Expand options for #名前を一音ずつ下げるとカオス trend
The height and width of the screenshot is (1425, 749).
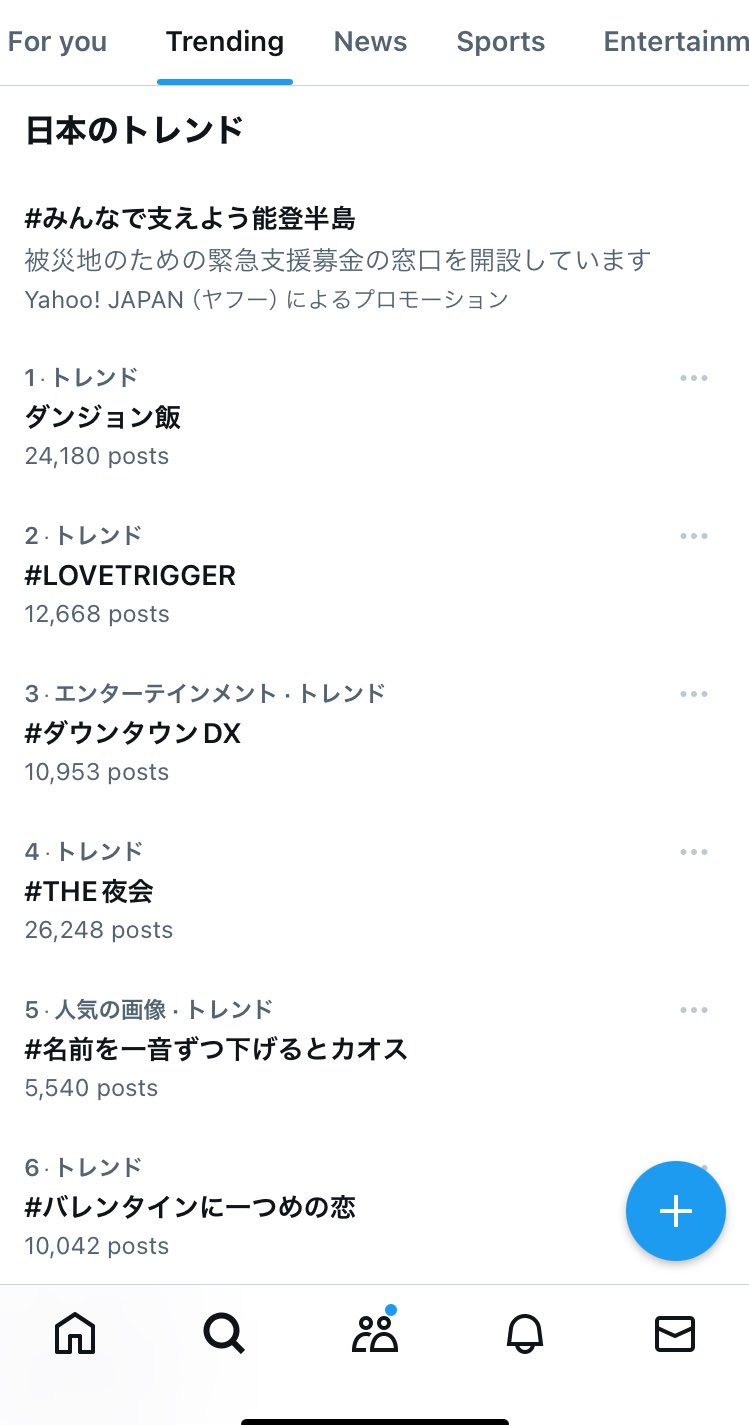(693, 1010)
